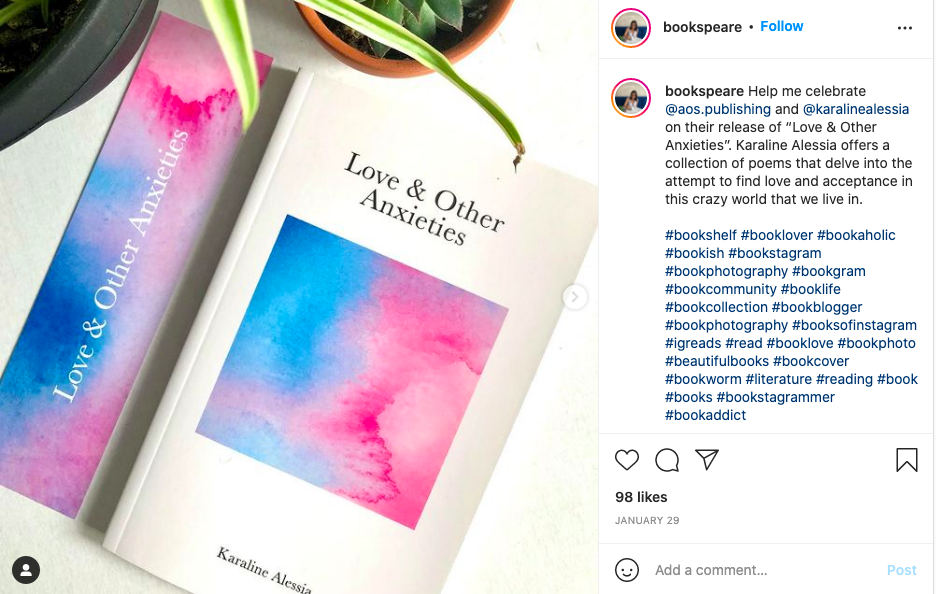936x594 pixels.
Task: Open the #booksofinstagram hashtag
Action: 854,325
